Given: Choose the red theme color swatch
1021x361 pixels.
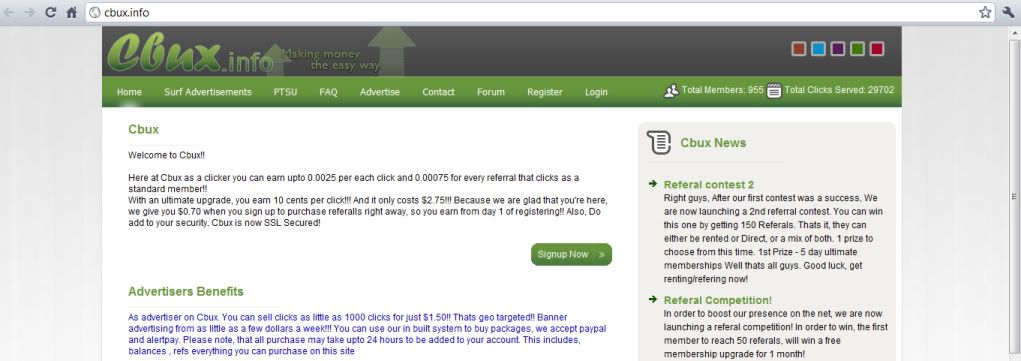Looking at the screenshot, I should click(x=799, y=49).
